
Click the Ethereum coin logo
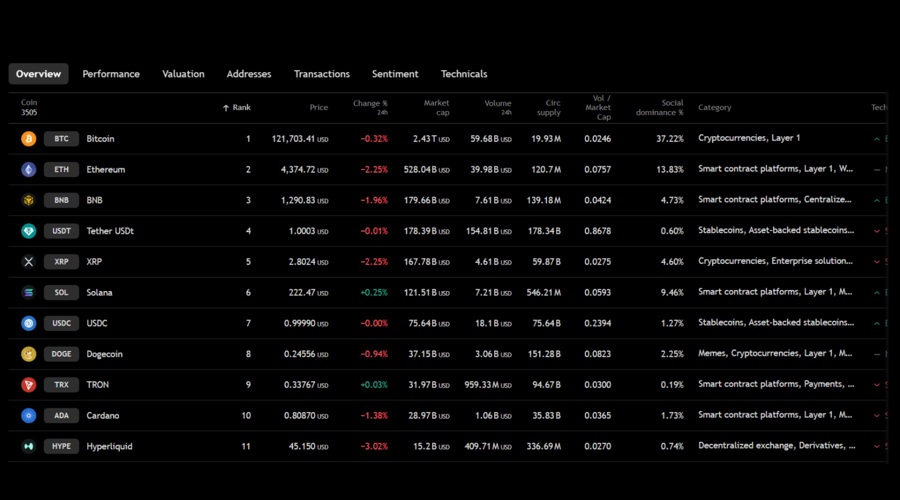click(x=29, y=169)
